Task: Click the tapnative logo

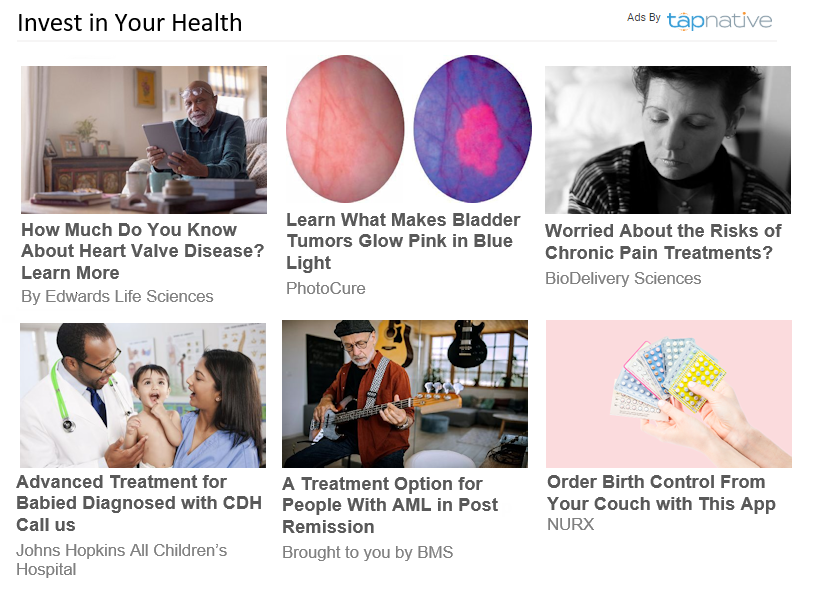Action: click(719, 21)
